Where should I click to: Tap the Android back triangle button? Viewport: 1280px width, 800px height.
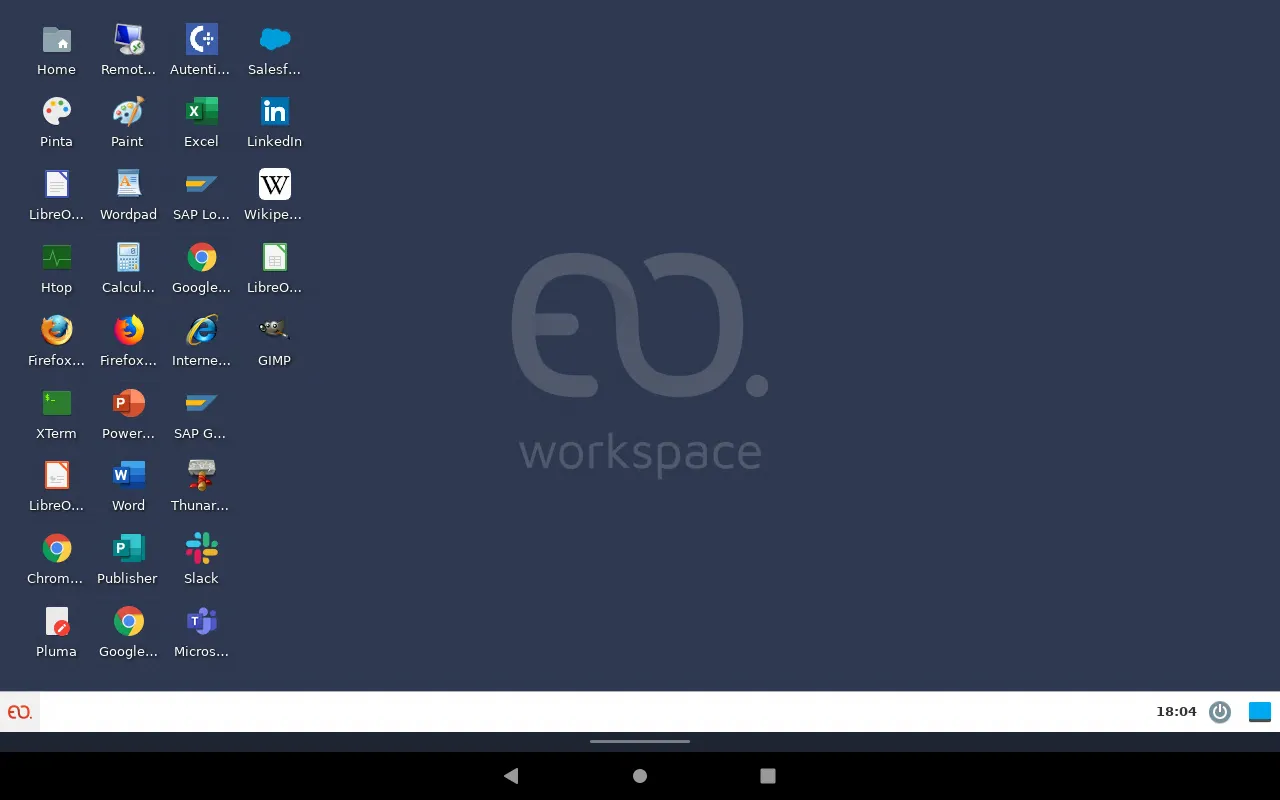pos(511,776)
